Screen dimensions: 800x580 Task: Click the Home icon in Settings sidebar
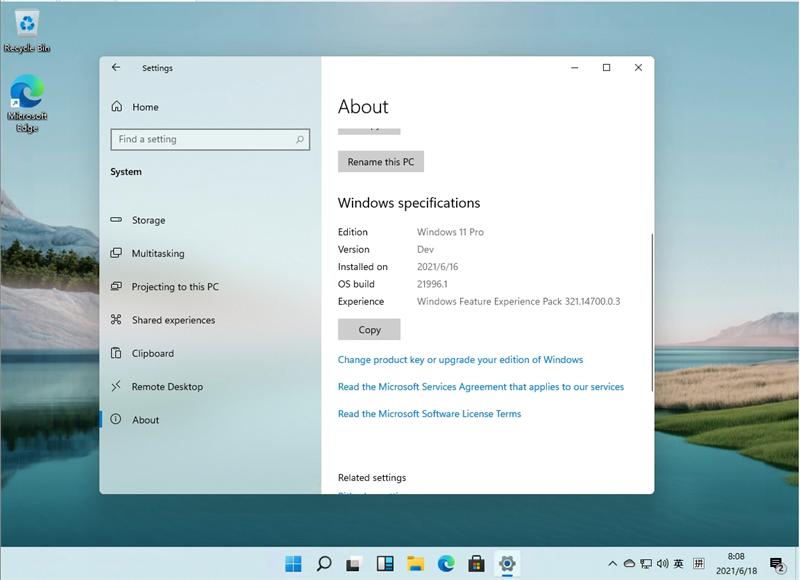(118, 107)
